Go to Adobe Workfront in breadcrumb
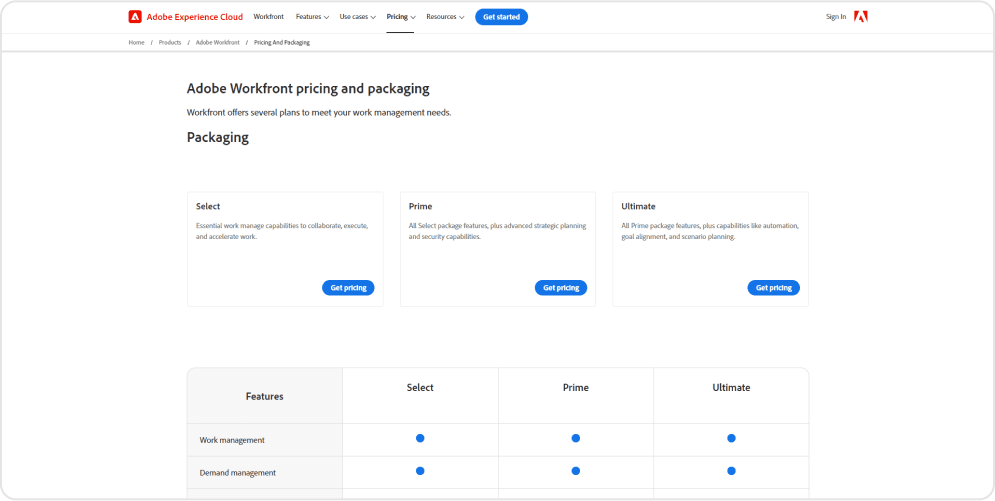 [218, 42]
